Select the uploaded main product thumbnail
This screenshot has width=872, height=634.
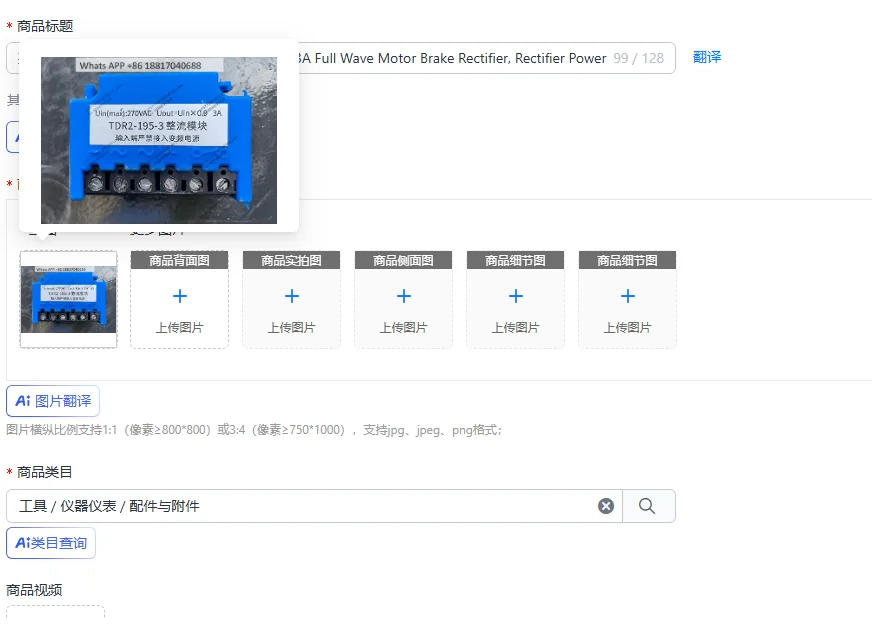click(68, 299)
